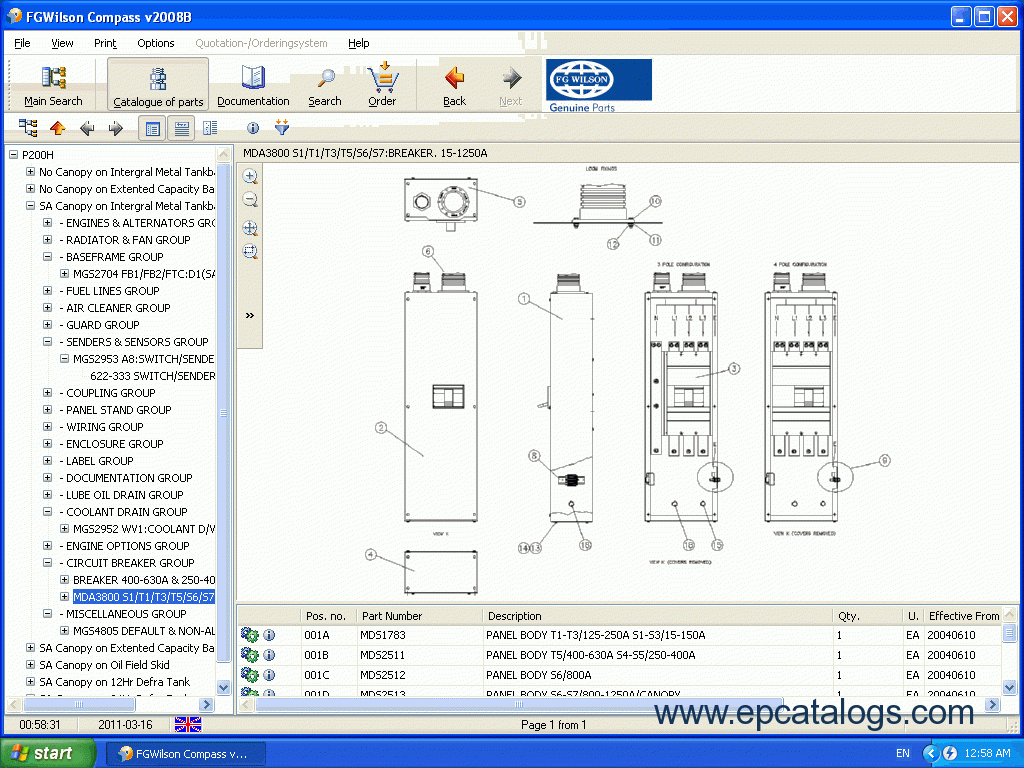Expand the drawing tools chevron
The width and height of the screenshot is (1024, 768).
[249, 315]
